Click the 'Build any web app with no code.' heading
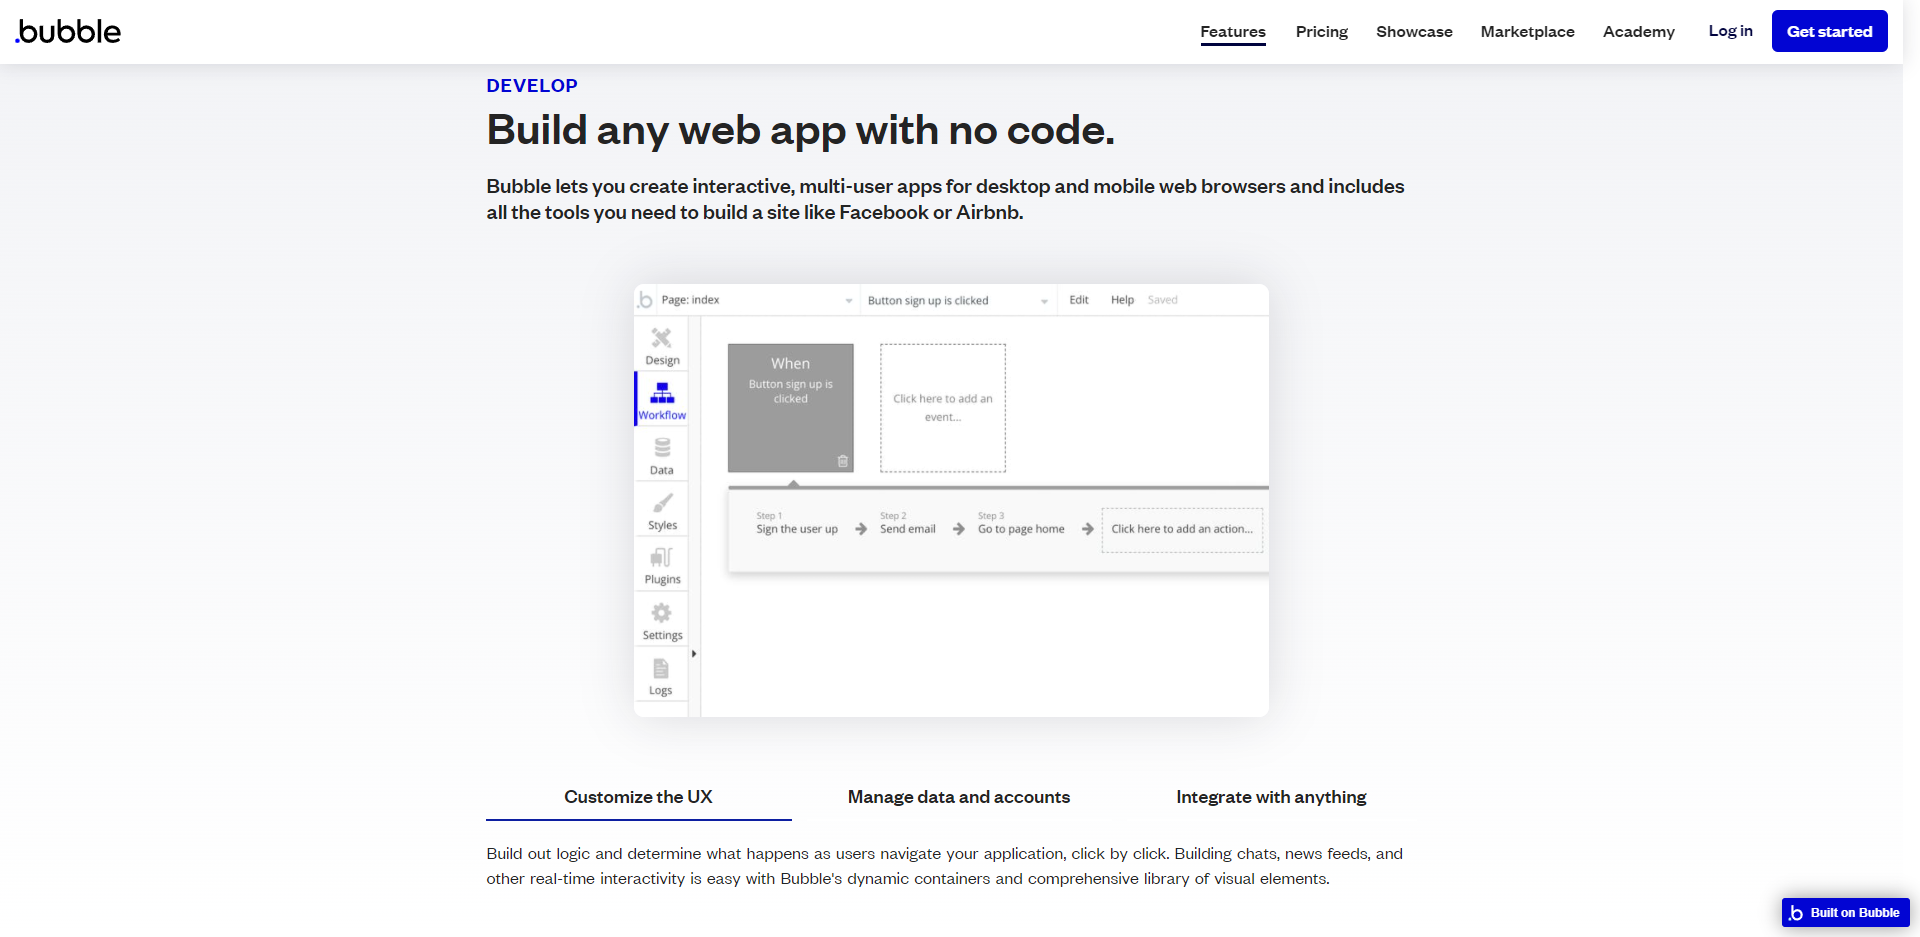The image size is (1920, 937). (x=800, y=131)
